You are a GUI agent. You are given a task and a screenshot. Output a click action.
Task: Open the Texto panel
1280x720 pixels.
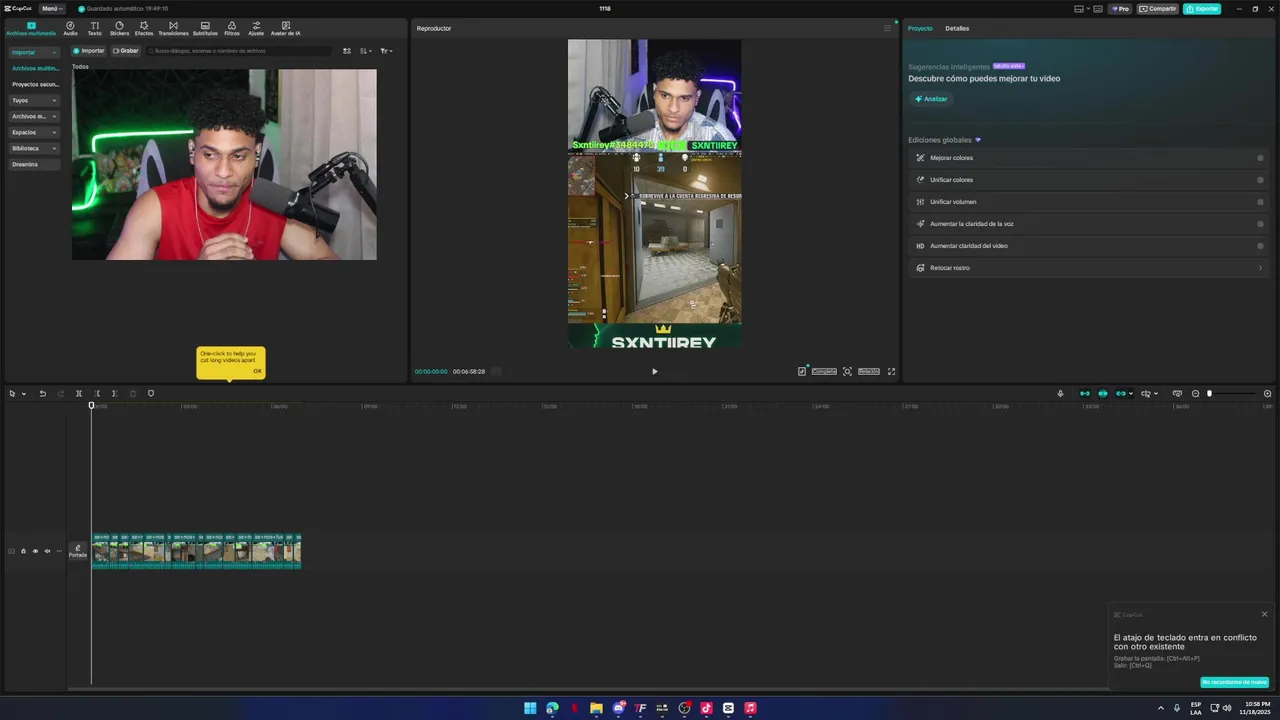coord(94,28)
